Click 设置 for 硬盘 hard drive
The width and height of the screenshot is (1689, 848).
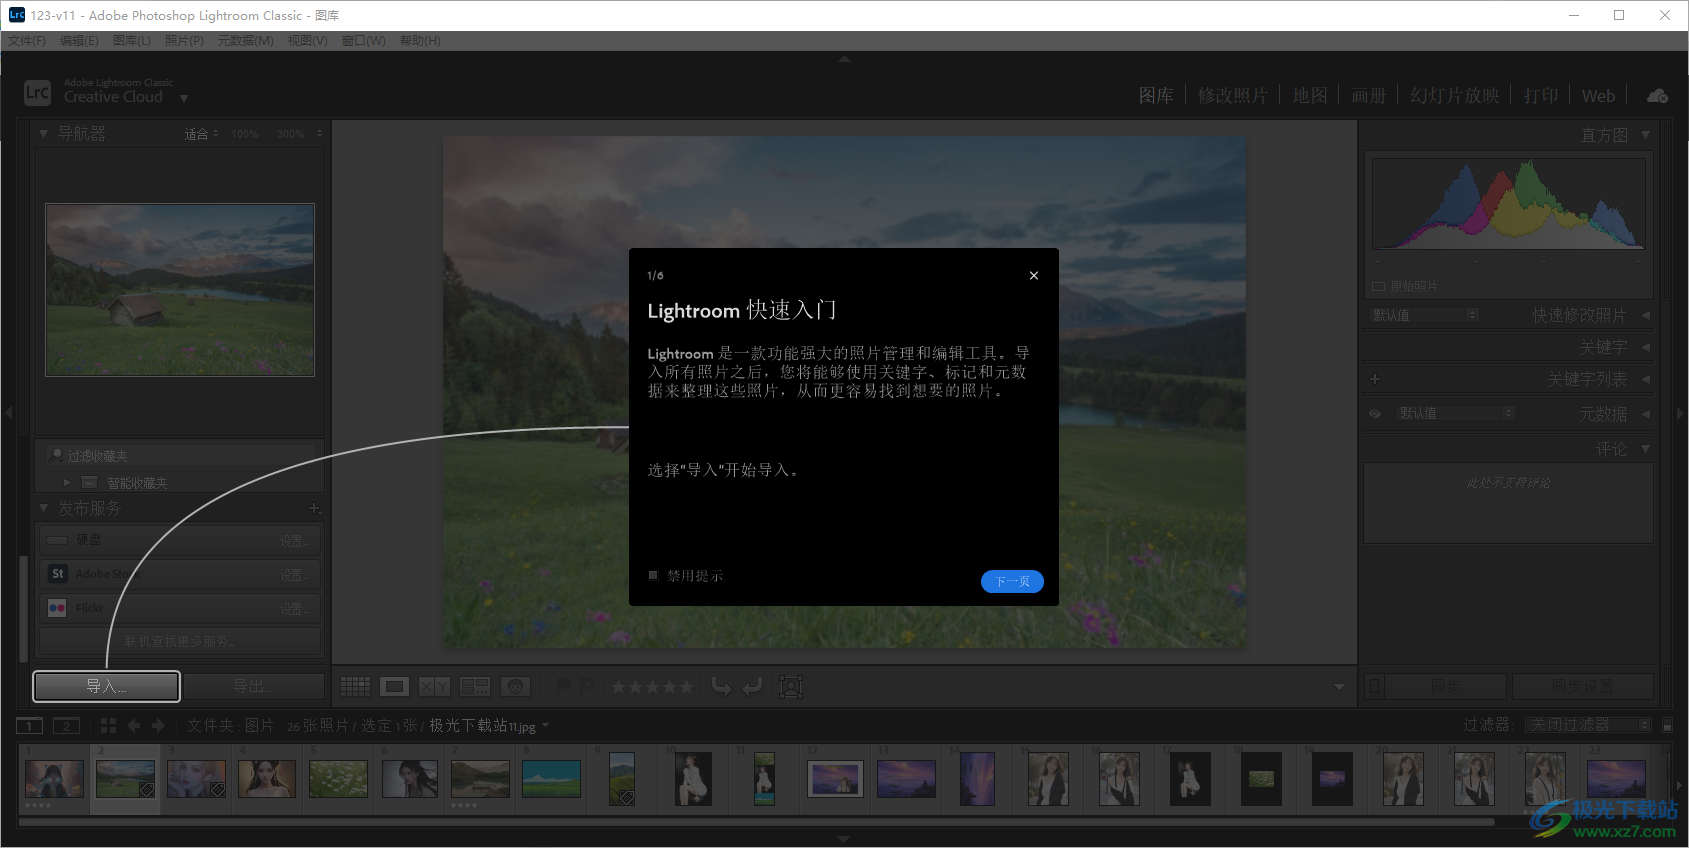pyautogui.click(x=295, y=540)
